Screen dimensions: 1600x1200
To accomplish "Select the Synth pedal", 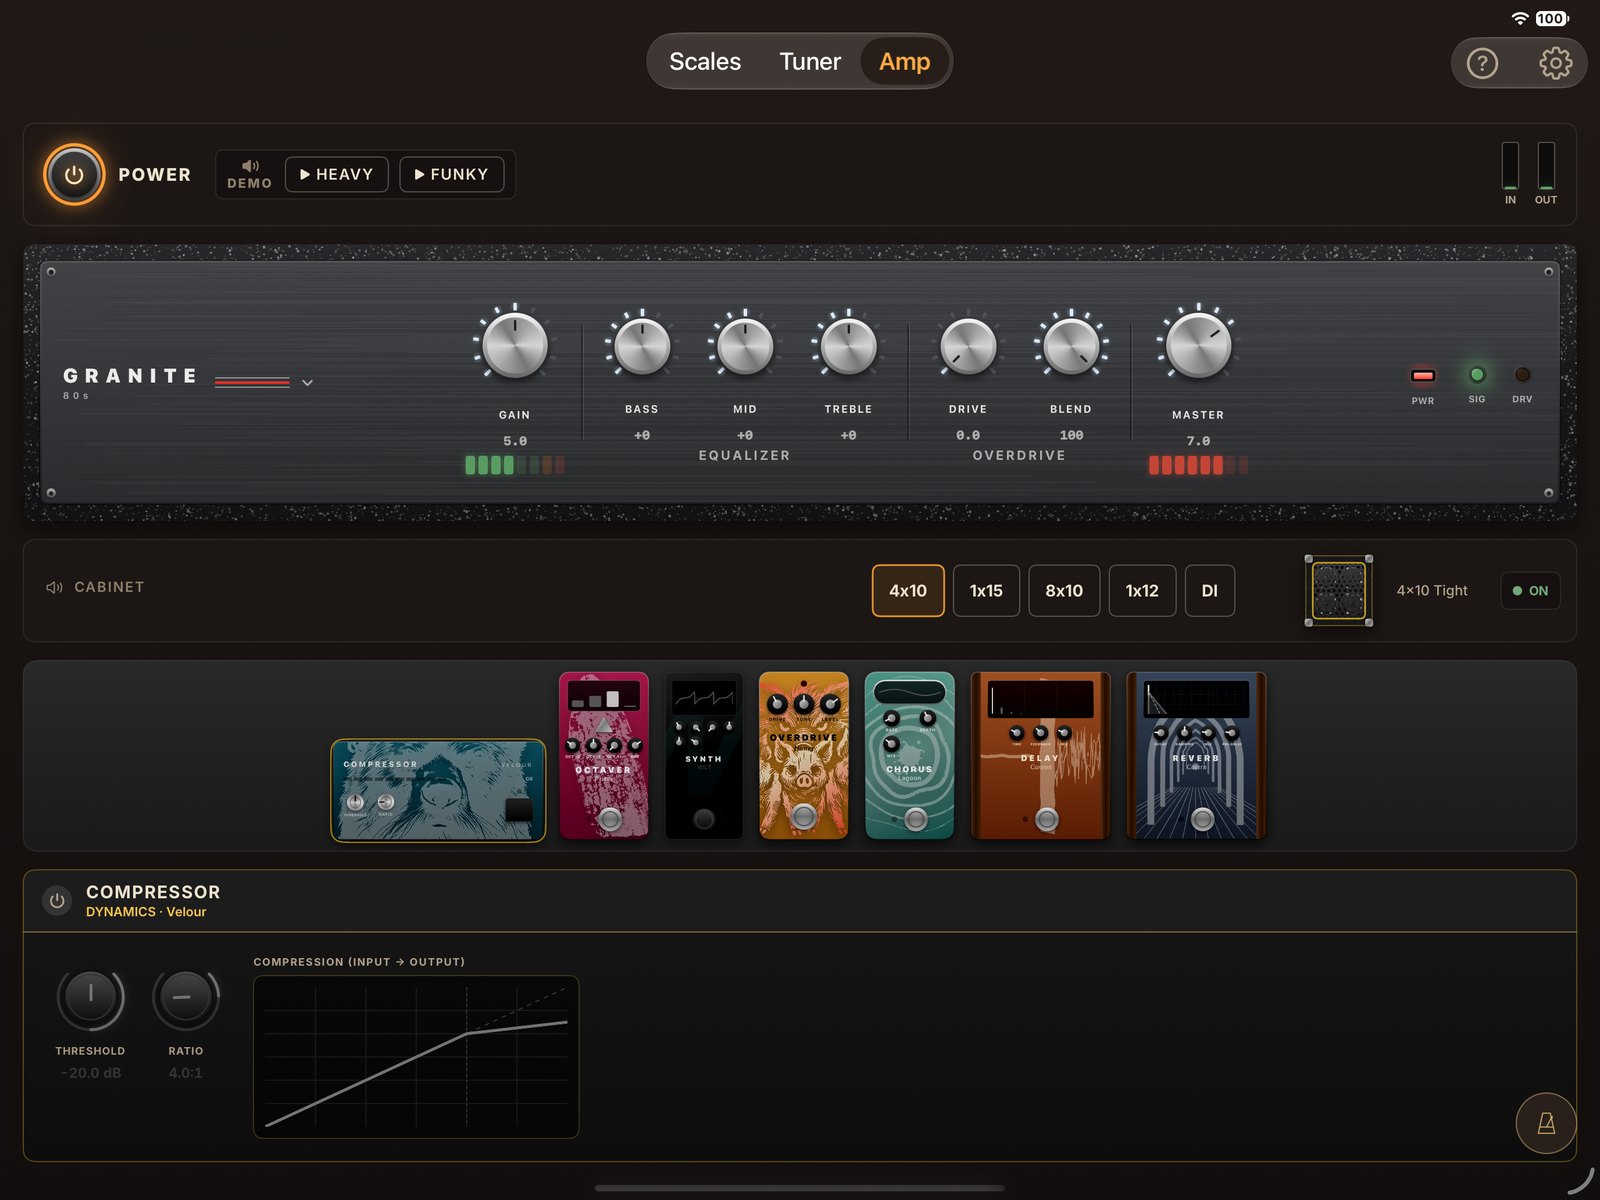I will (704, 755).
